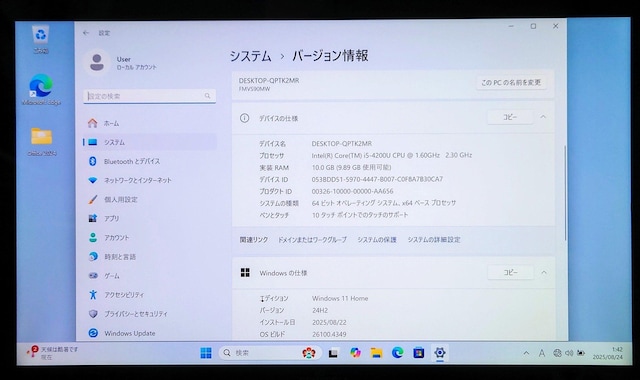
Task: Copy device specifications with コピー button
Action: (510, 117)
